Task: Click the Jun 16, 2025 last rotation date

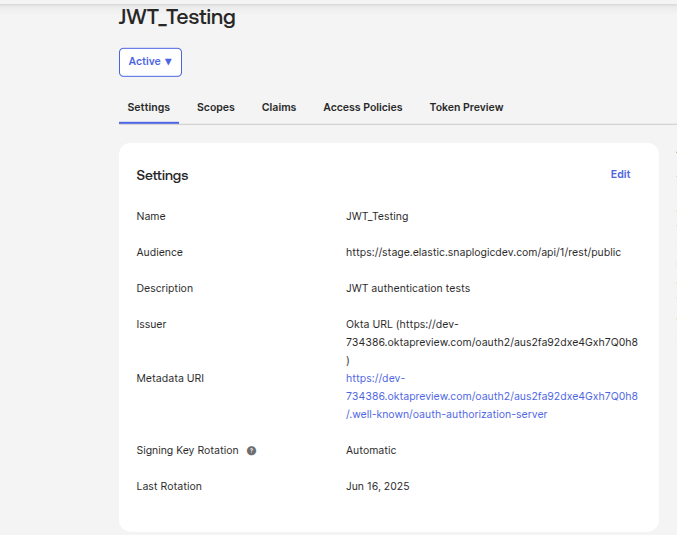Action: pyautogui.click(x=377, y=486)
